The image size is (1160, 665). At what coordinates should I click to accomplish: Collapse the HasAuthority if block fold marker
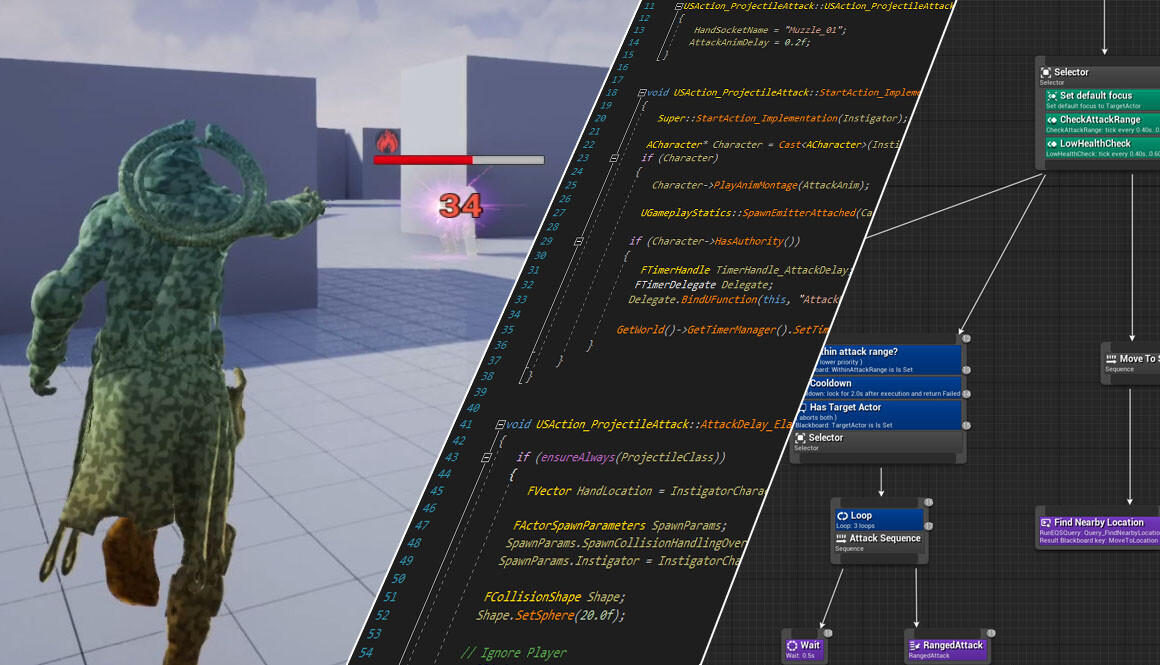tap(578, 242)
